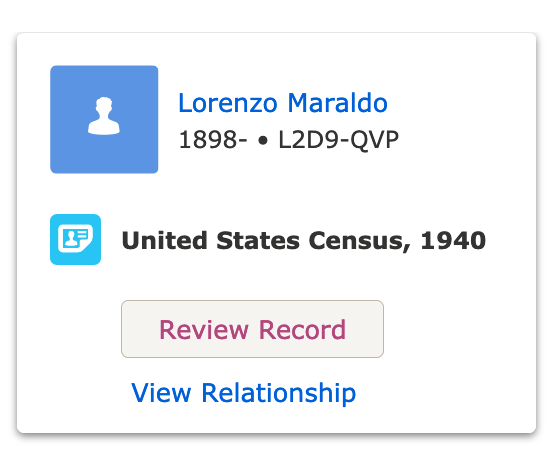
Task: Click the year 1940 in the record title
Action: [453, 241]
